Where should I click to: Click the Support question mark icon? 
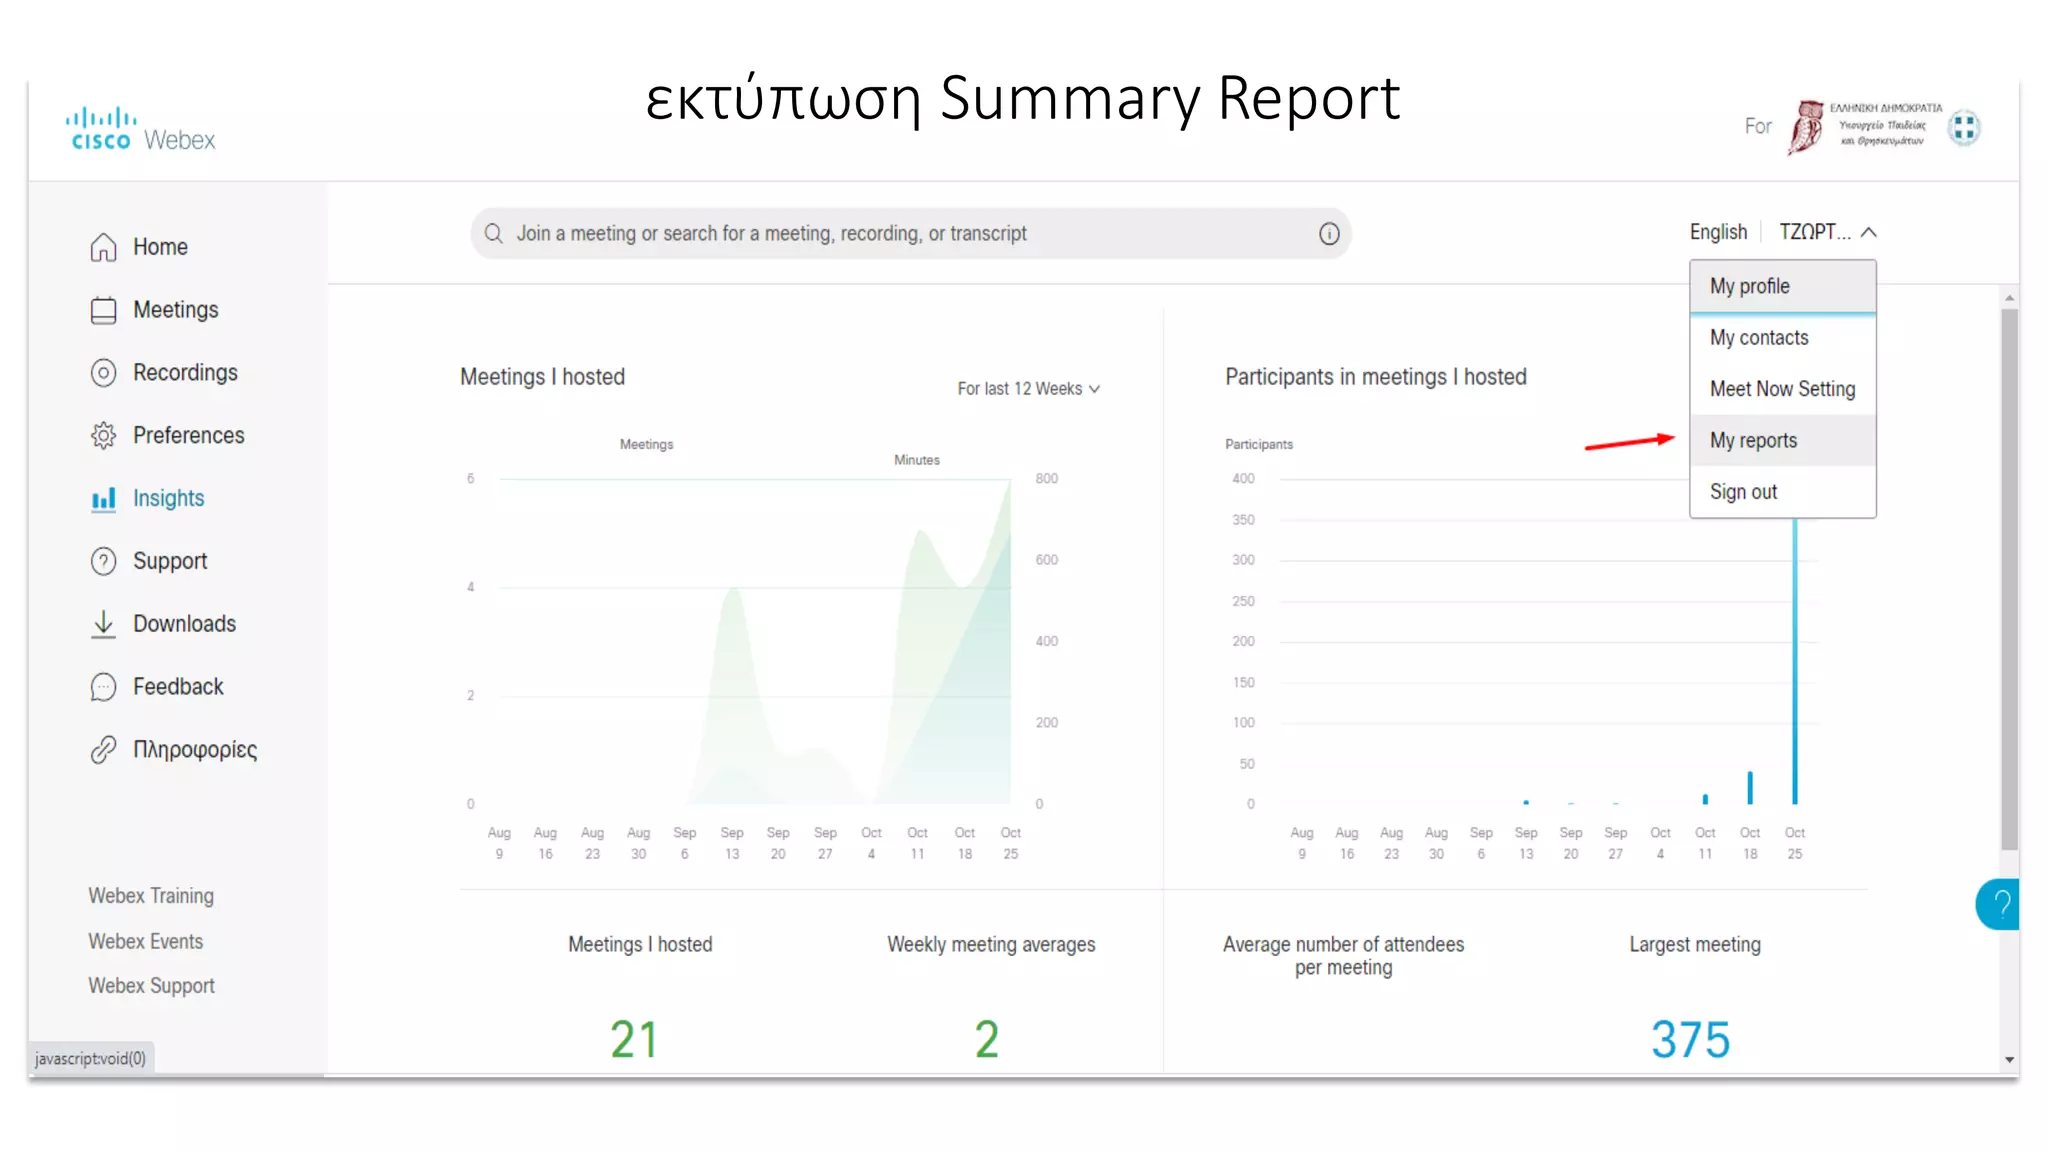103,561
